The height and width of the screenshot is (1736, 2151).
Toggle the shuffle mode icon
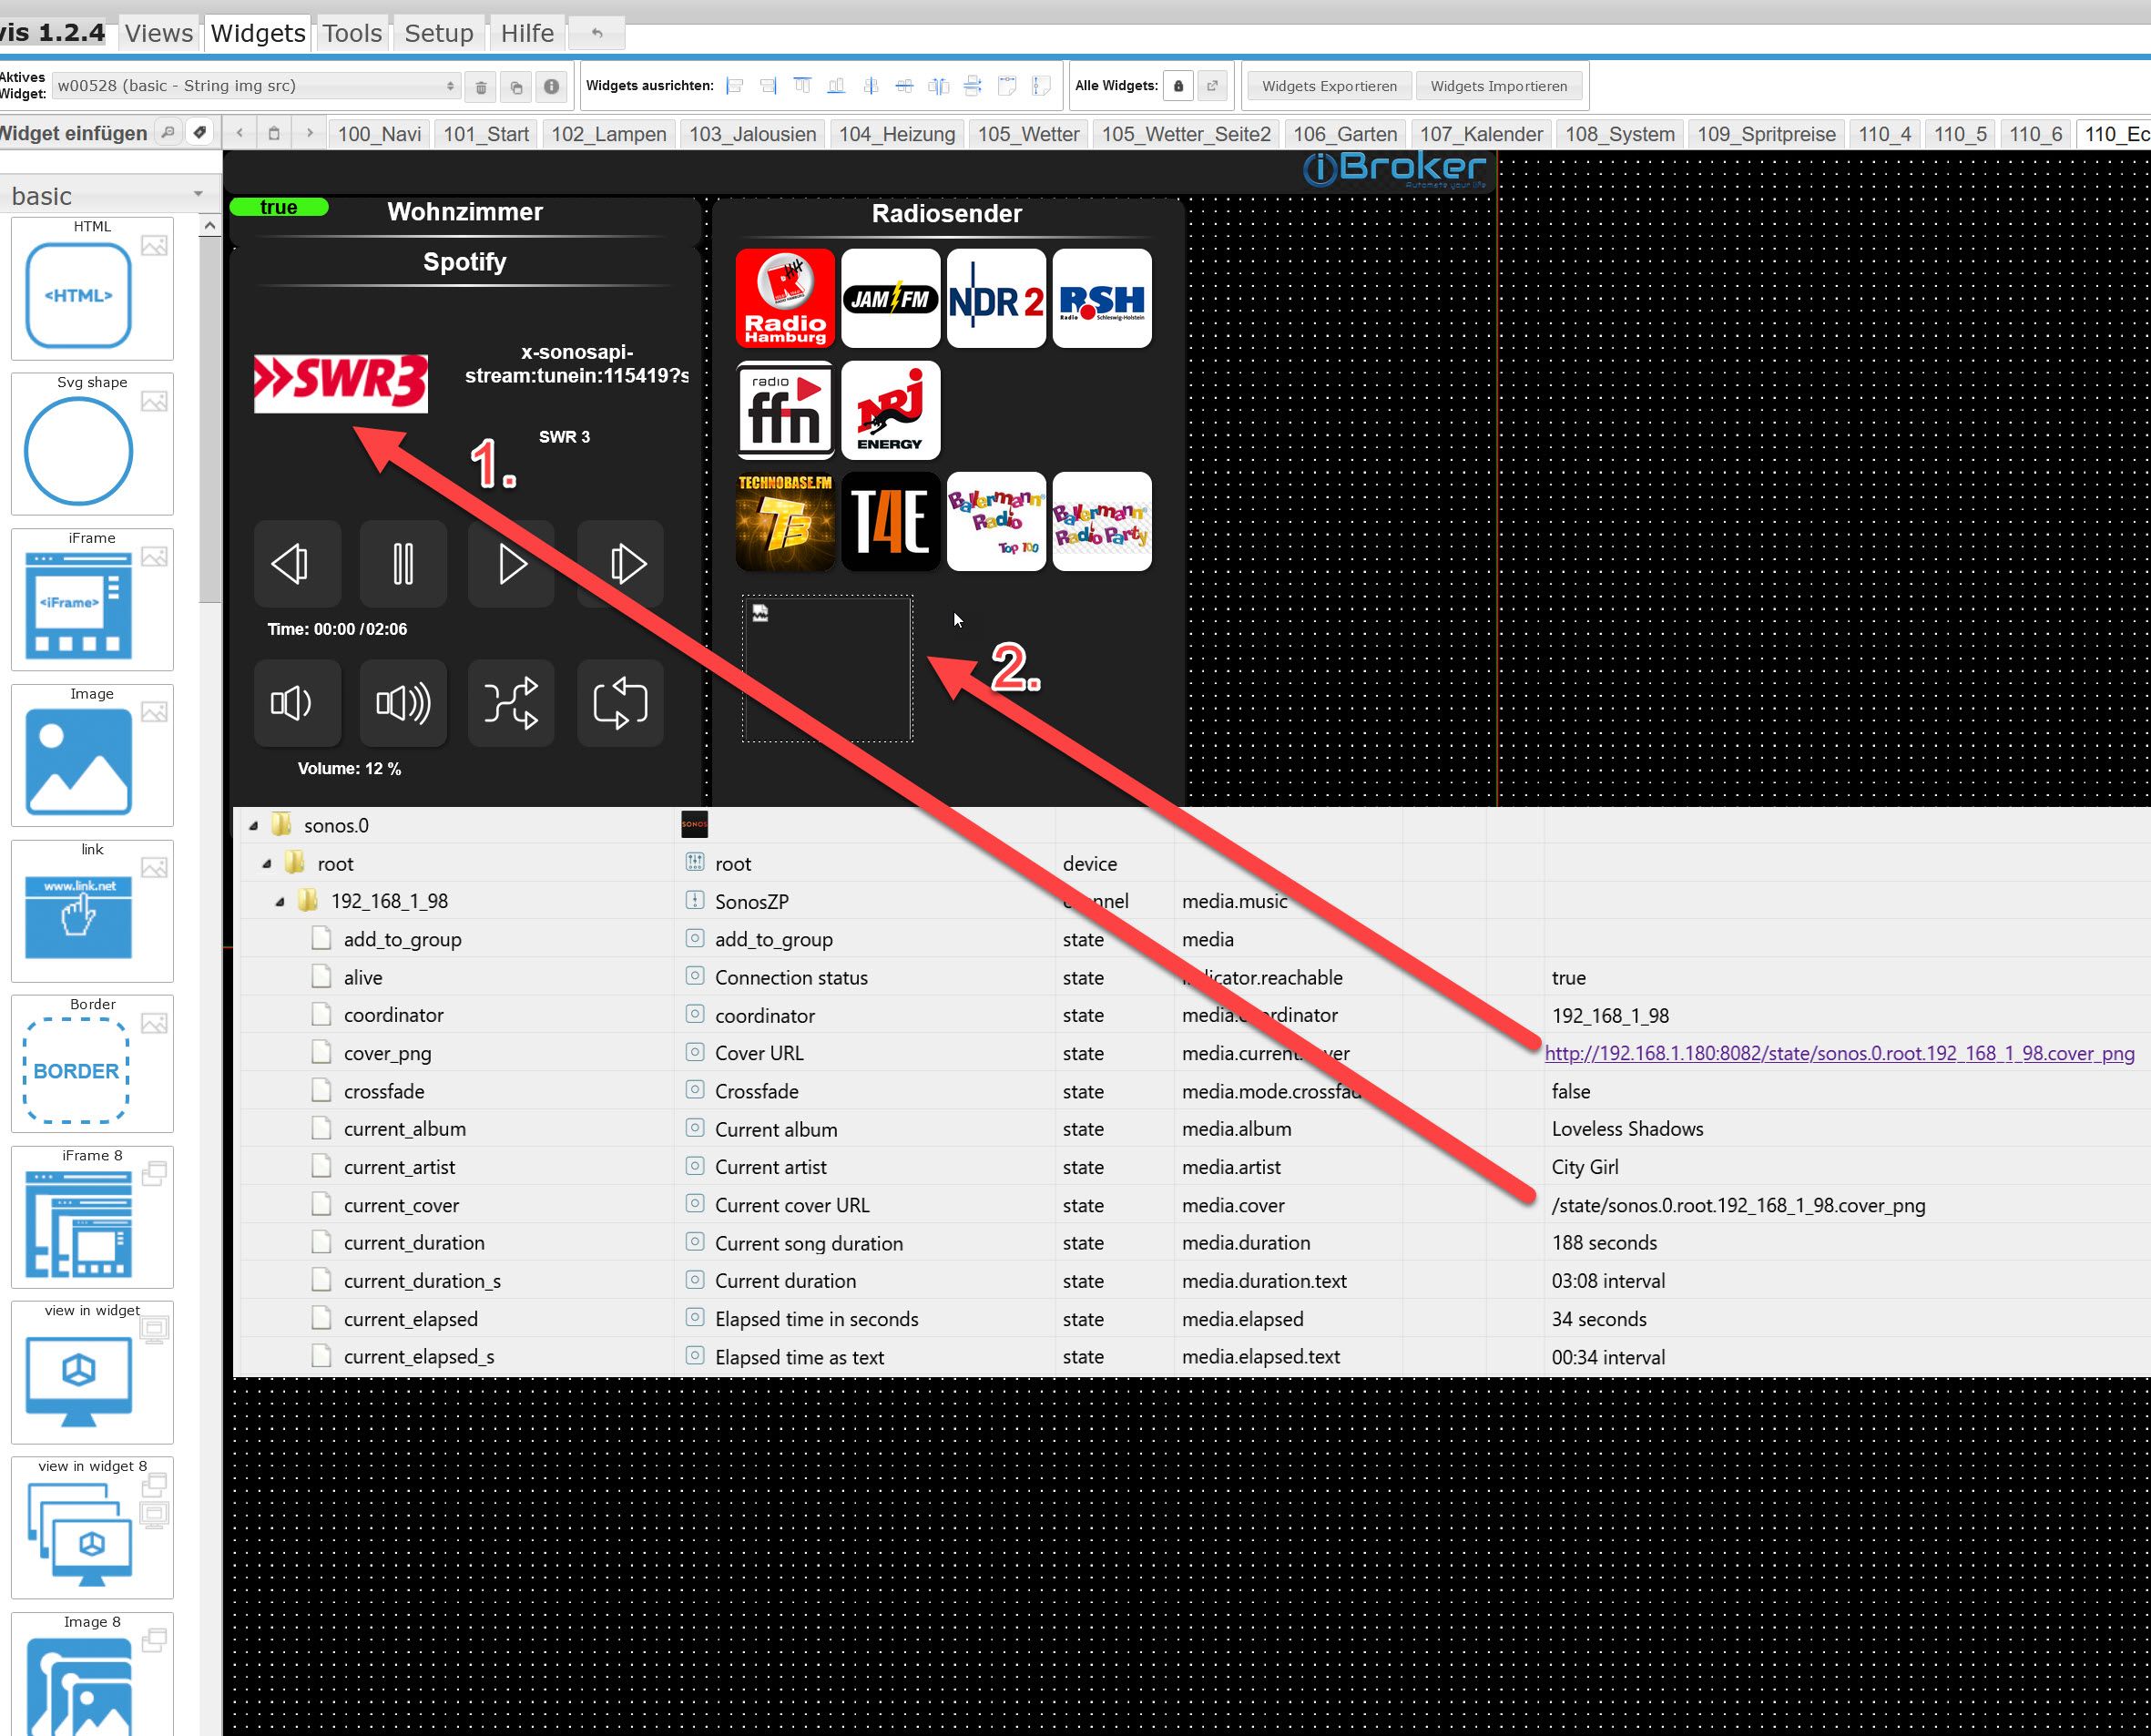coord(511,703)
